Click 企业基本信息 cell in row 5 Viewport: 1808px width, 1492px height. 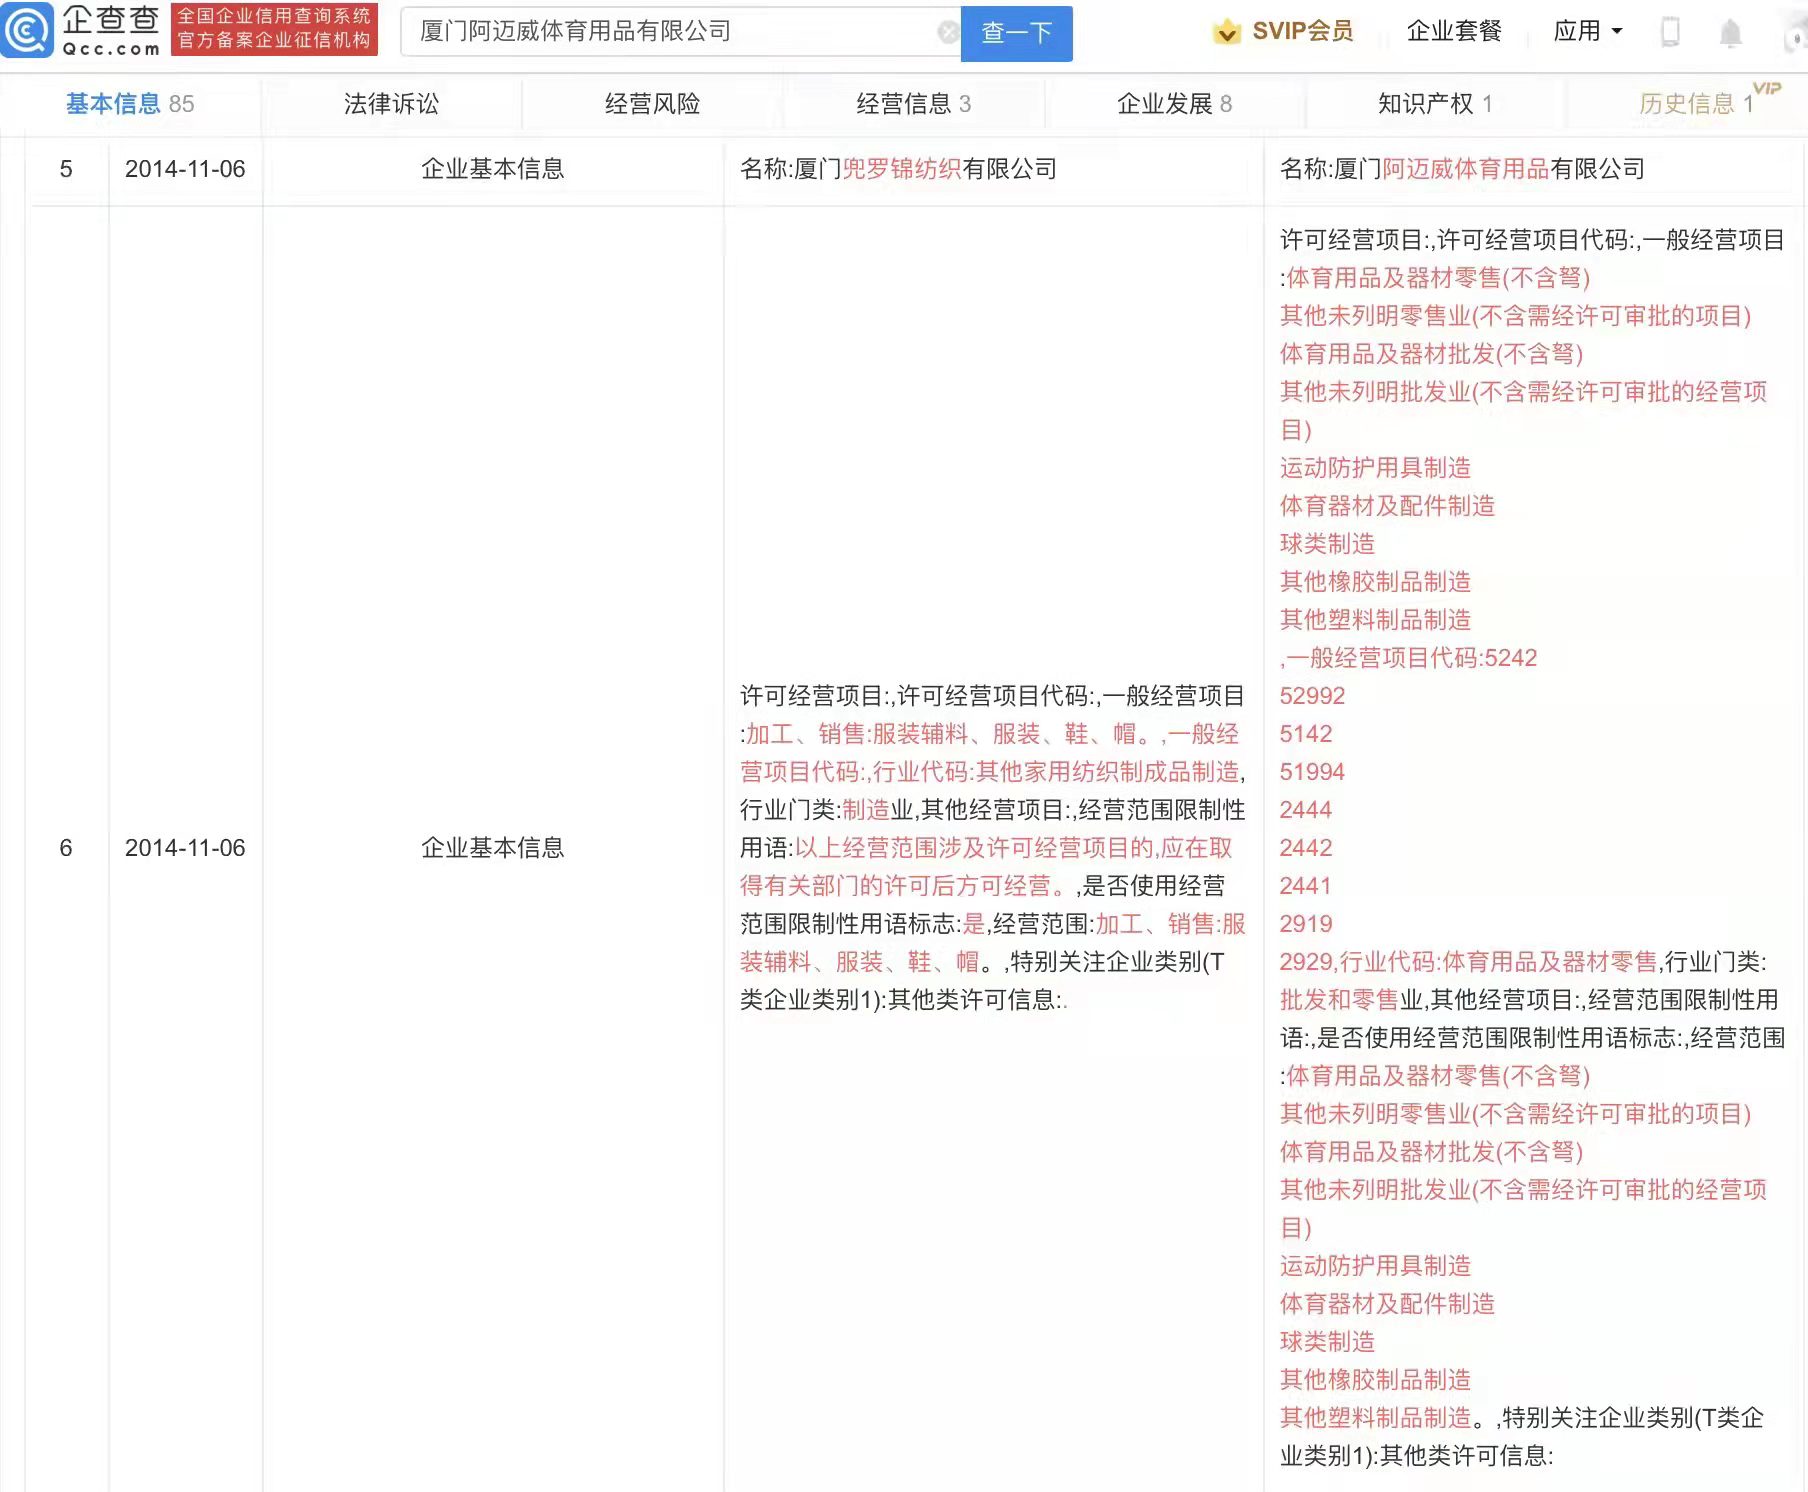[x=492, y=169]
